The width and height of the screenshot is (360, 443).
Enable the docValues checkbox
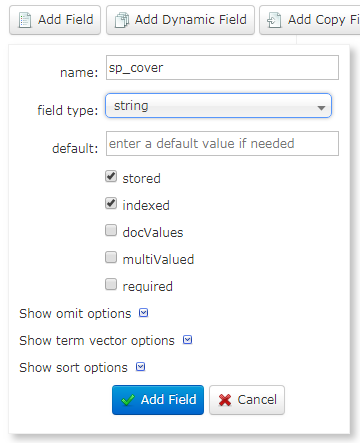click(111, 230)
